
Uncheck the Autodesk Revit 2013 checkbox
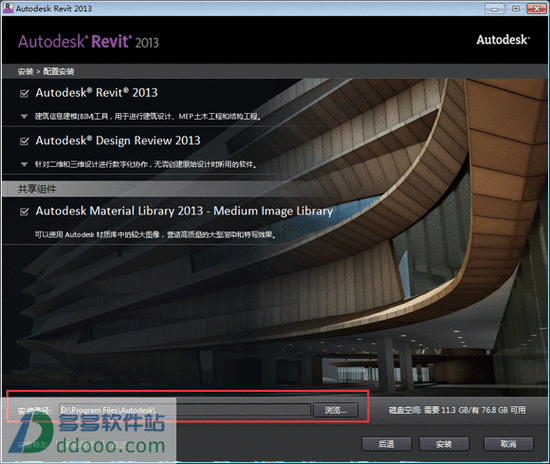[x=25, y=94]
